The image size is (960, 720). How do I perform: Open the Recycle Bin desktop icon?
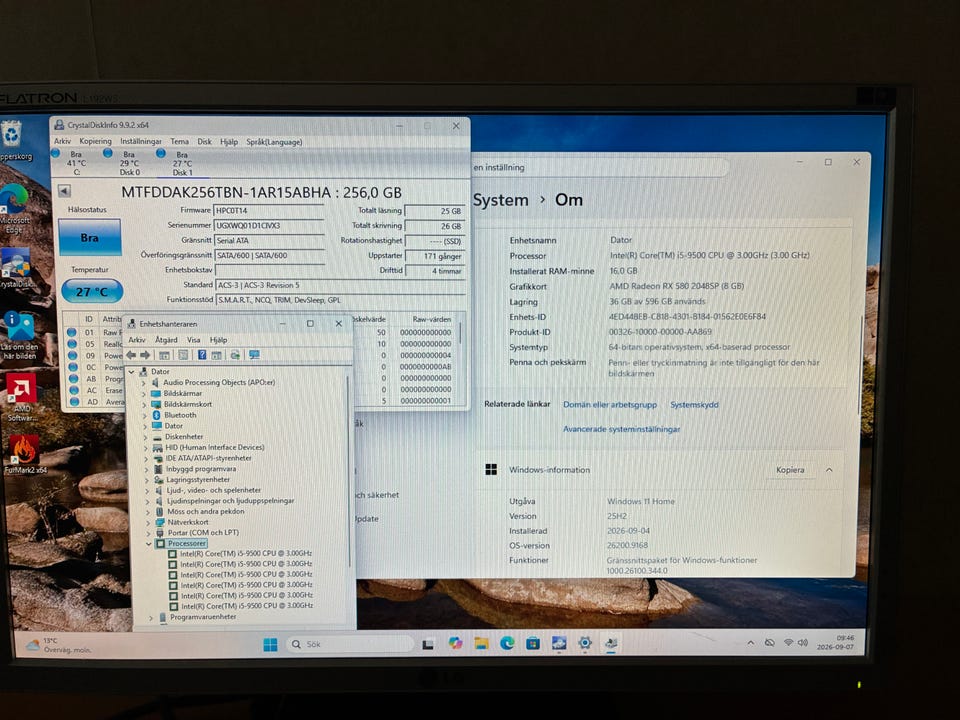pos(12,140)
